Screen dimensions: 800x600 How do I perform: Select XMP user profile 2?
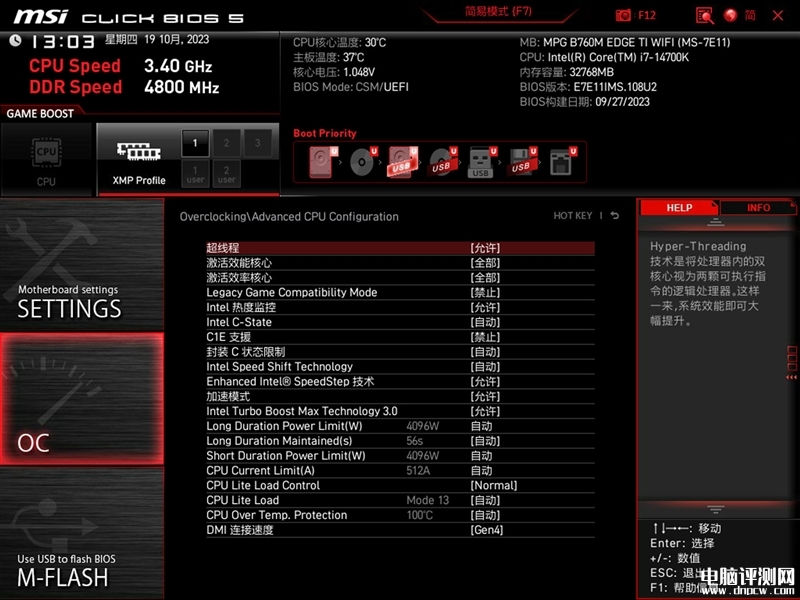(227, 174)
